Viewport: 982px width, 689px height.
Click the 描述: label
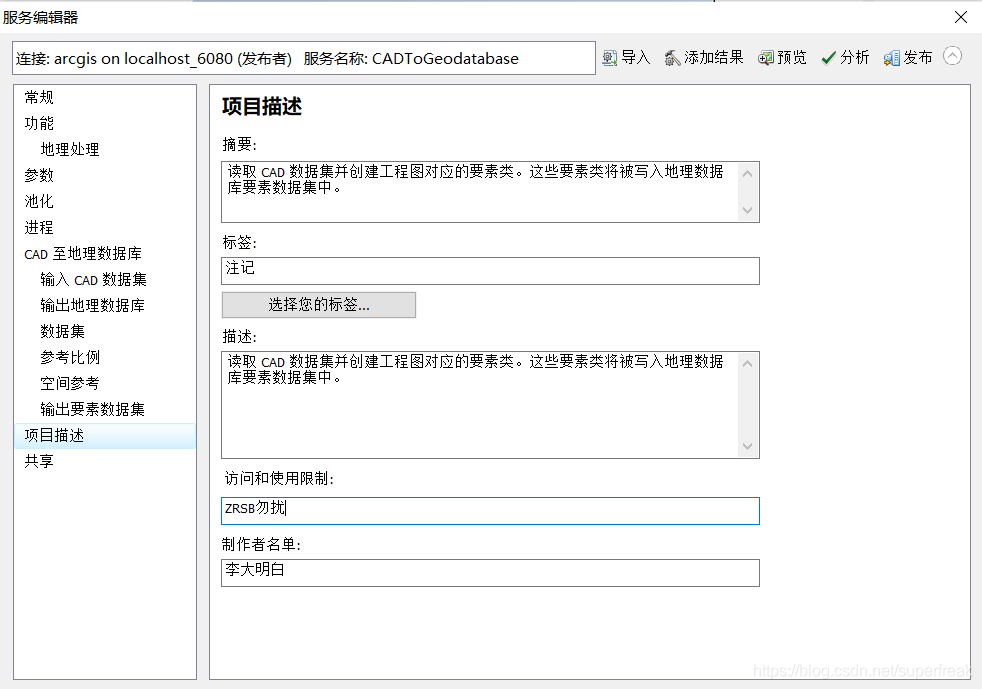point(239,337)
